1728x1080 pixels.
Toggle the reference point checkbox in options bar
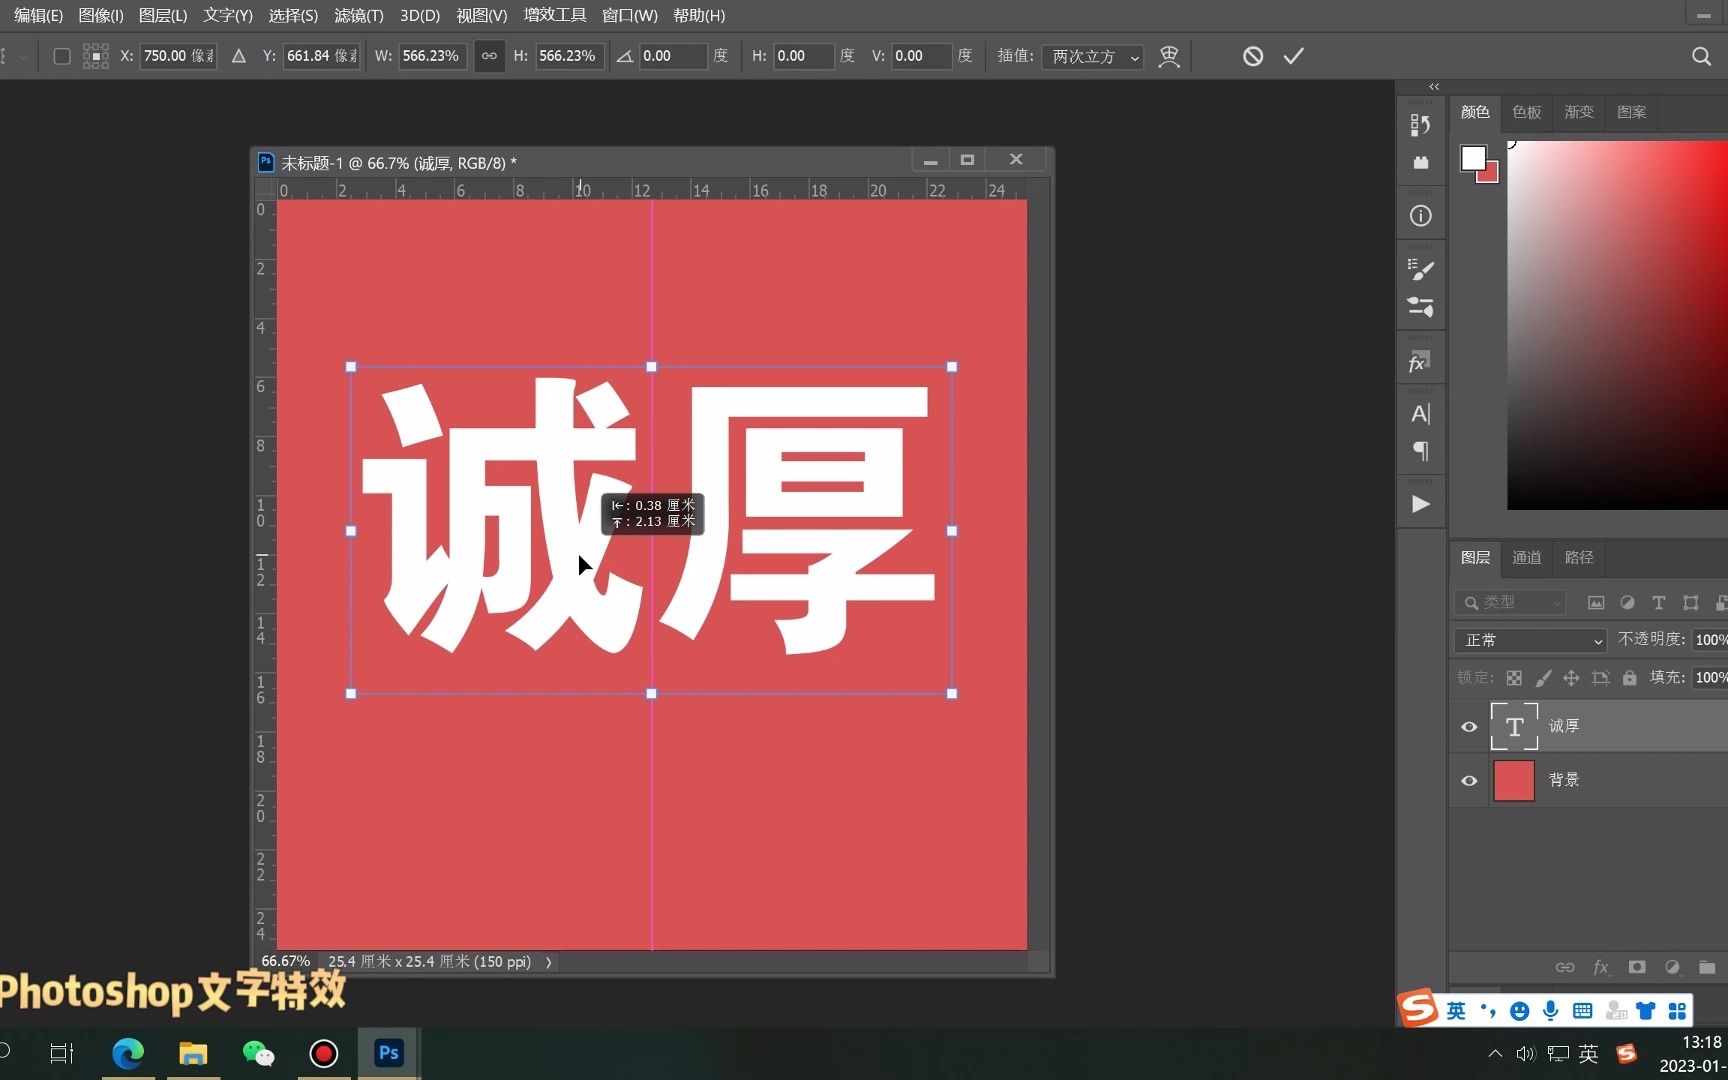coord(61,56)
